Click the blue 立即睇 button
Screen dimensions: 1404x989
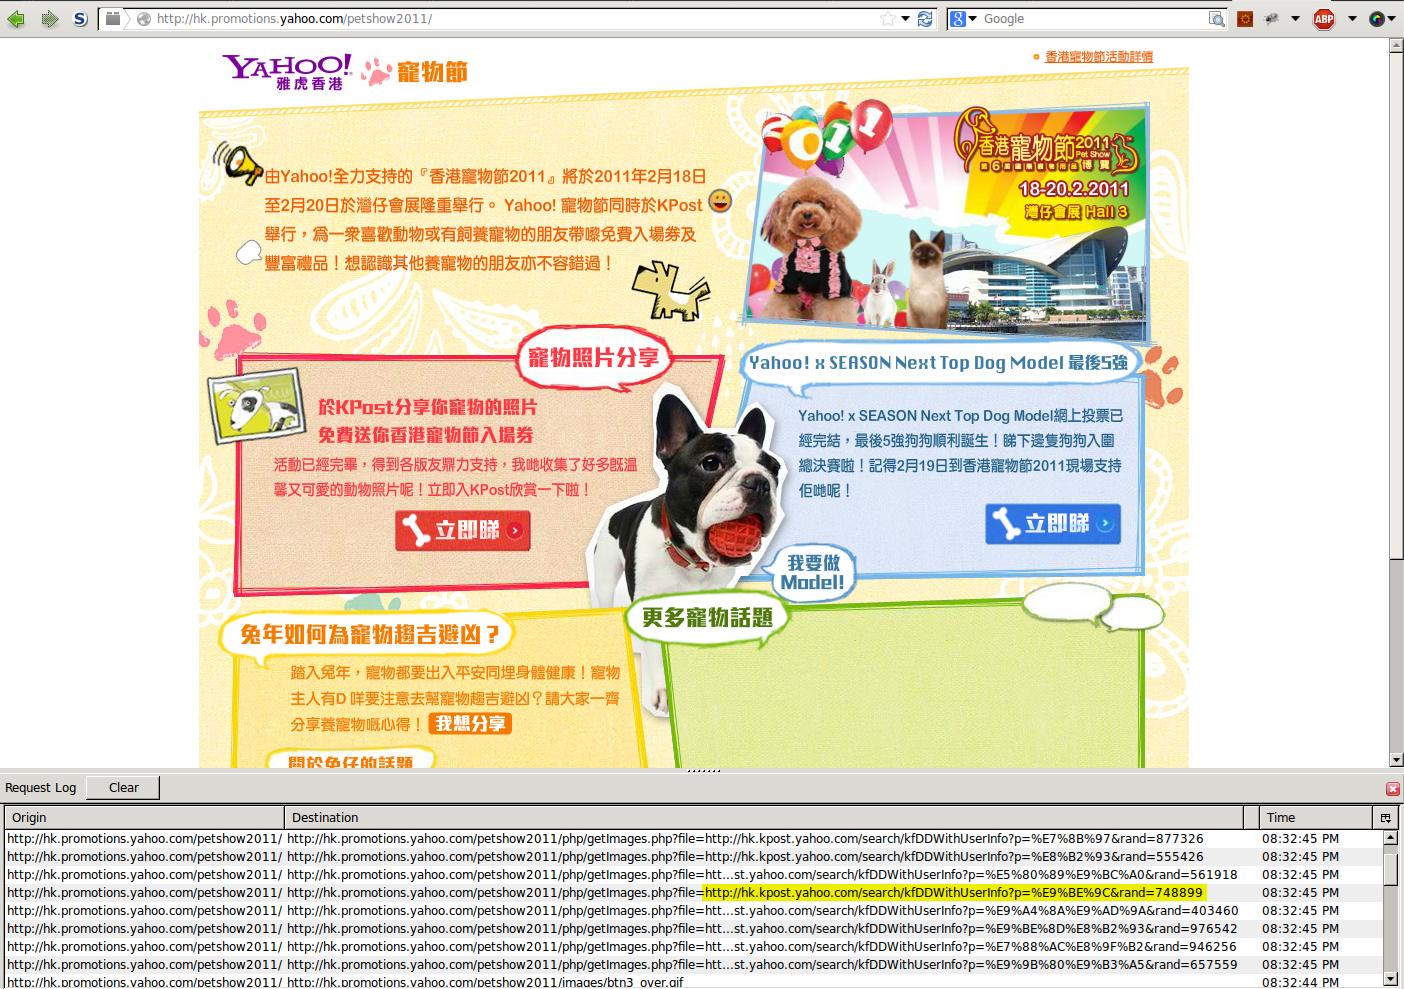(1052, 523)
